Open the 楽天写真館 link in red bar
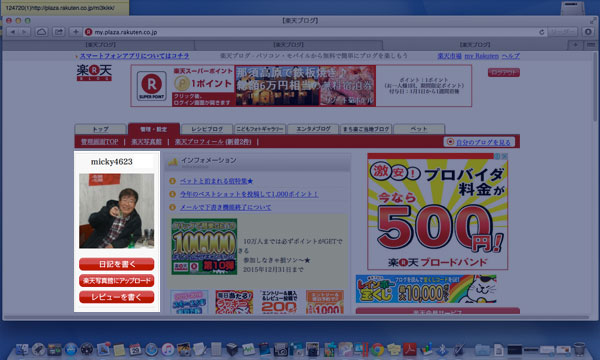 (x=146, y=142)
